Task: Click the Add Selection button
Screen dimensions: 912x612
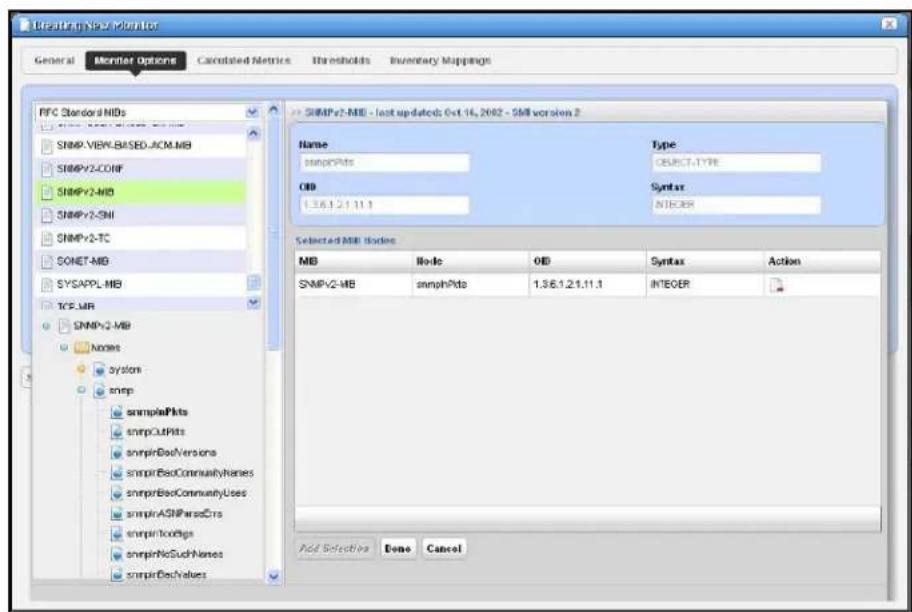Action: point(334,549)
